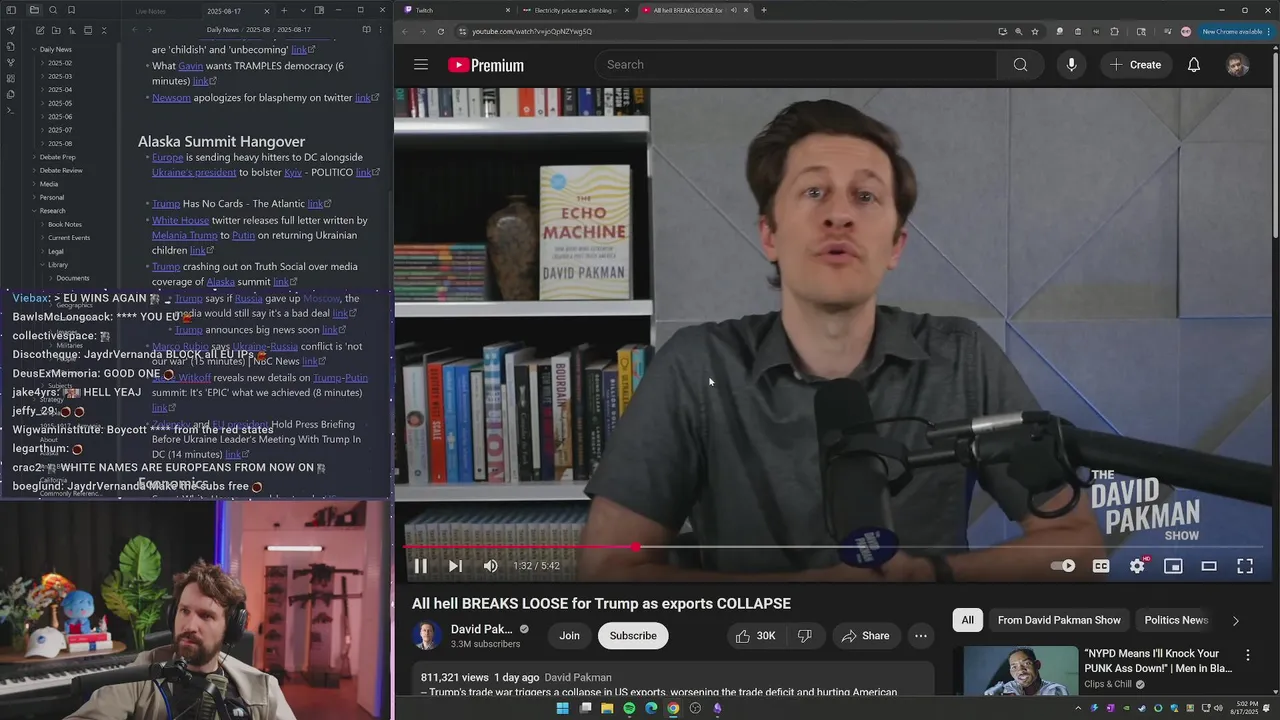Show next filter chips arrow
1280x720 pixels.
1235,621
